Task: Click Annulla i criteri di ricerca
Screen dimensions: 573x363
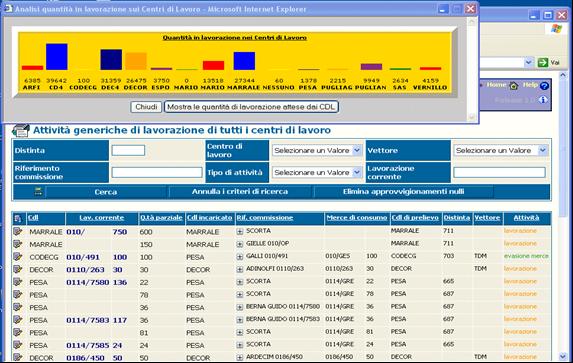Action: click(240, 192)
